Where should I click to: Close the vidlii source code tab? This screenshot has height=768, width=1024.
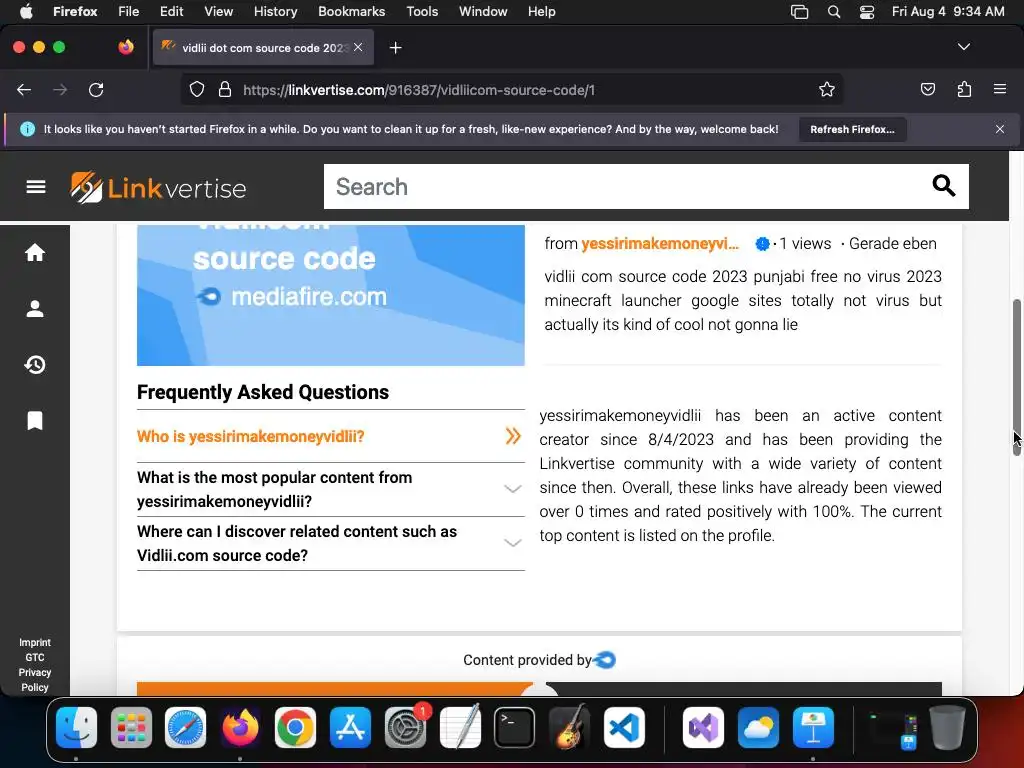tap(358, 47)
